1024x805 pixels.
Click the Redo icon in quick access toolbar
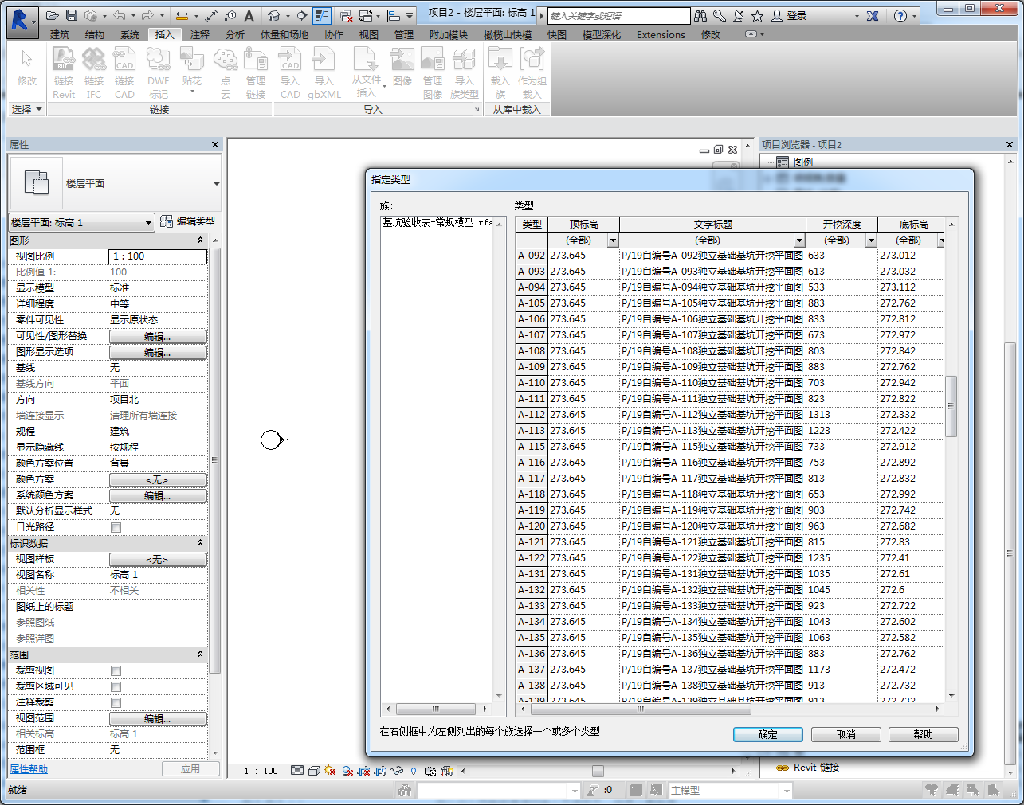coord(148,15)
